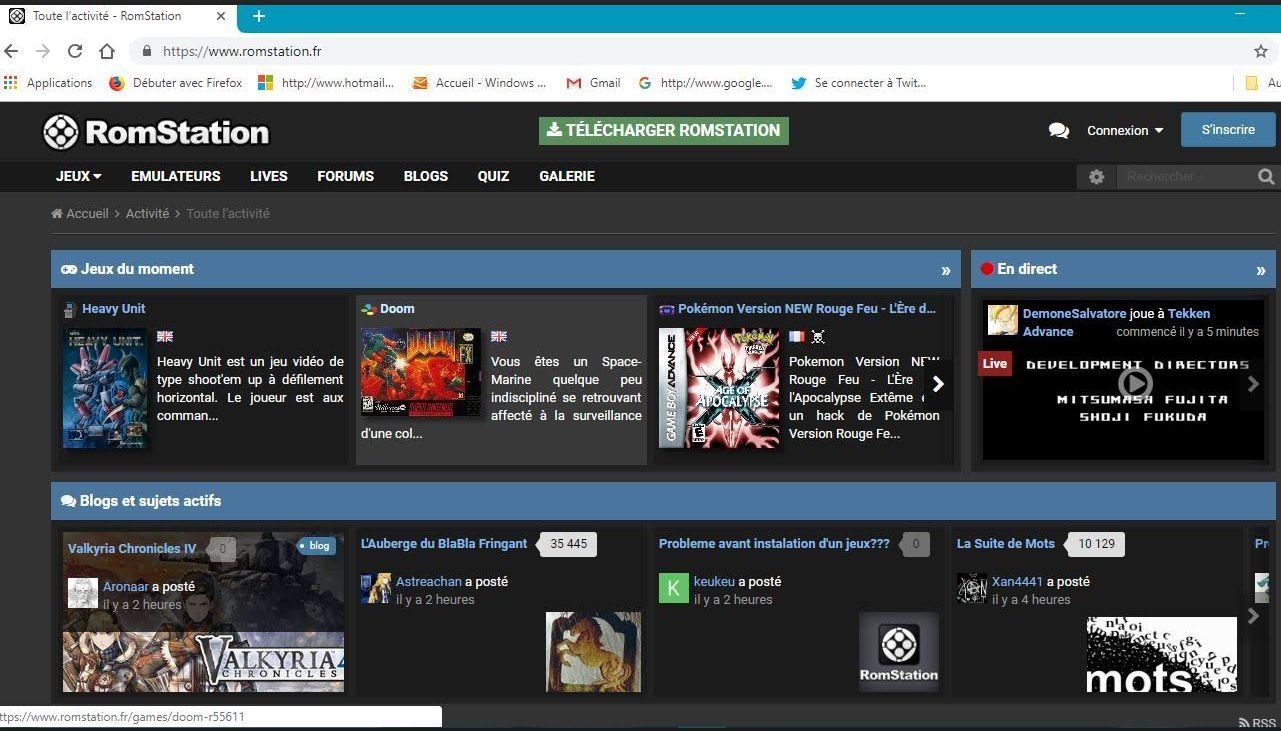1281x731 pixels.
Task: Open the QUIZ section
Action: [494, 176]
